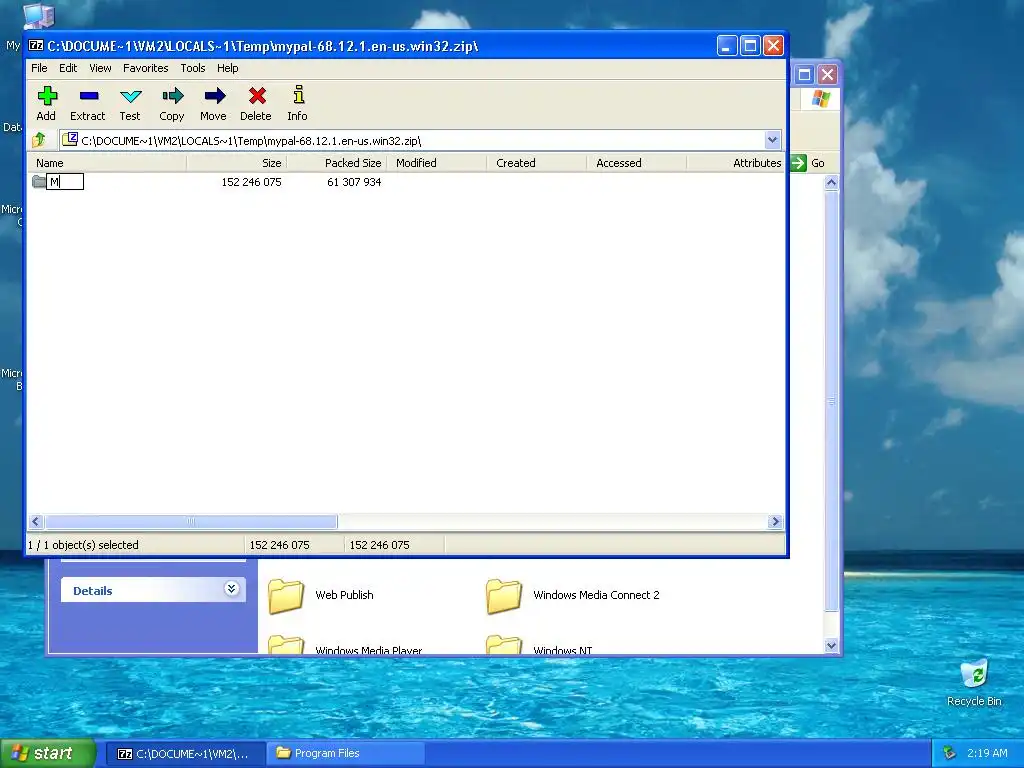Screen dimensions: 1024x768
Task: Click the Start button
Action: [48, 754]
